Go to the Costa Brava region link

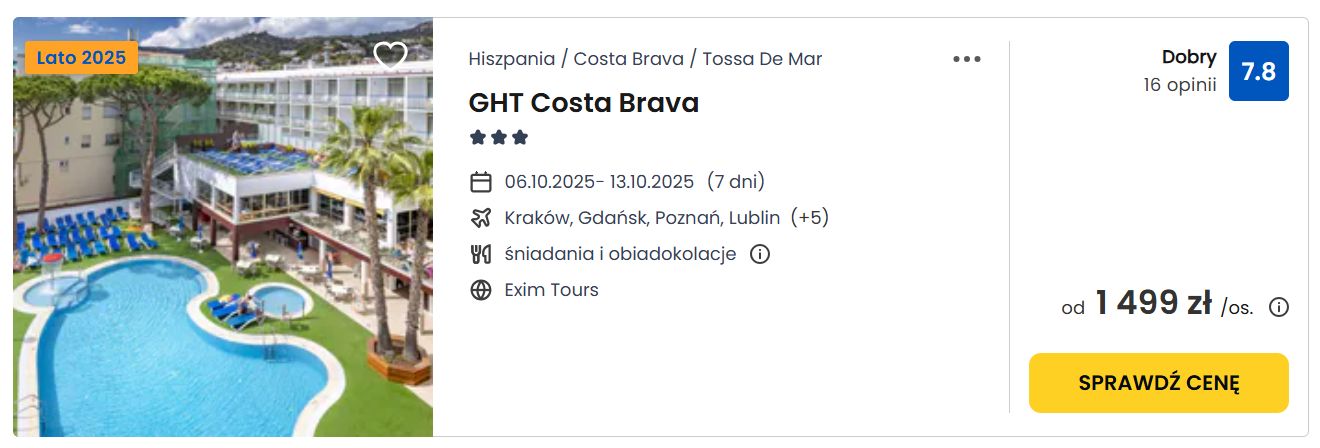pyautogui.click(x=629, y=58)
